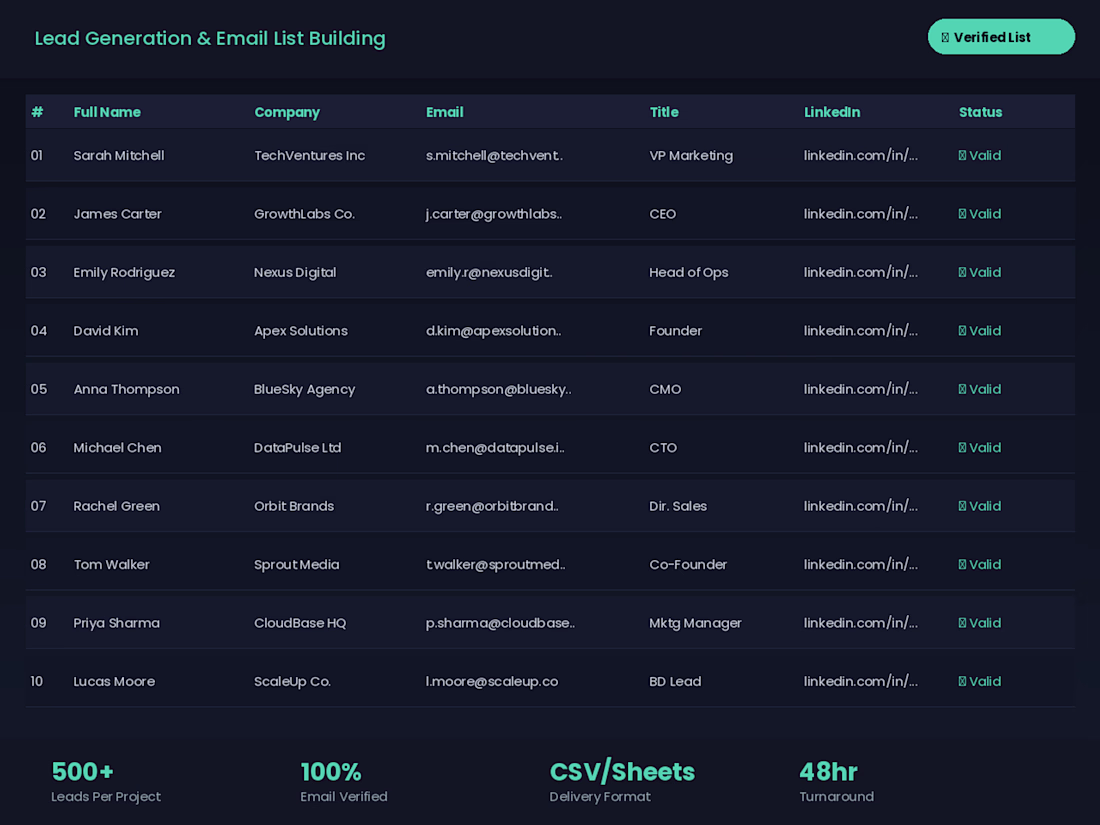Click the s.mitchell@techvent.. email cell

(494, 156)
